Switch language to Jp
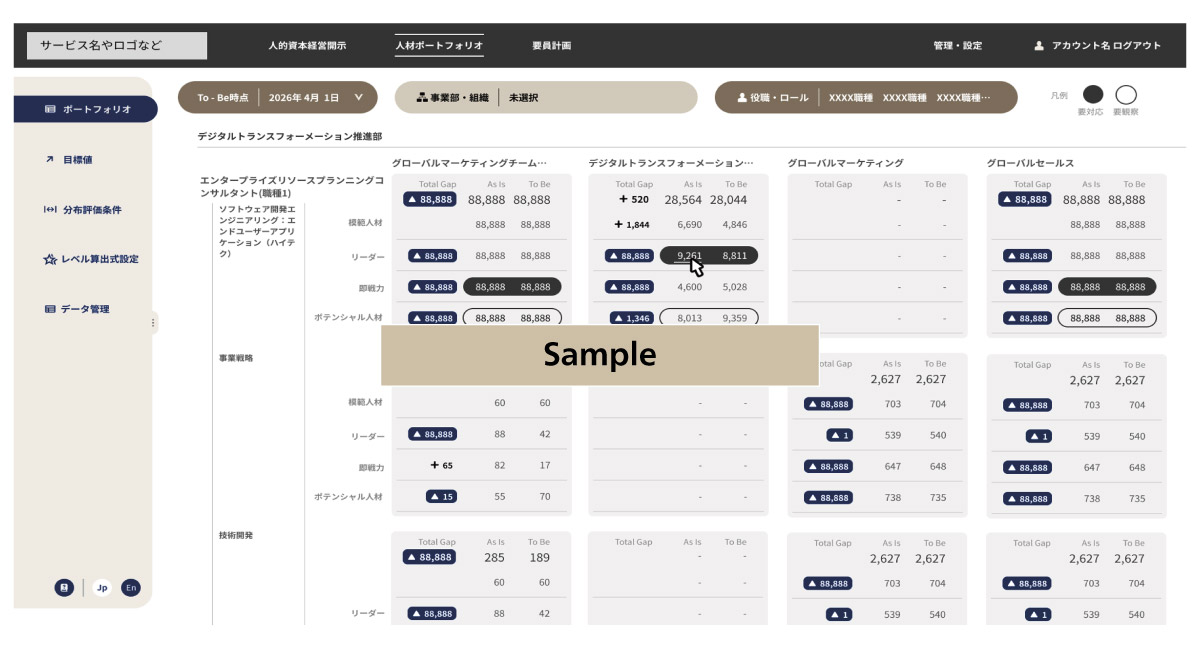Viewport: 1200px width, 648px height. point(101,588)
